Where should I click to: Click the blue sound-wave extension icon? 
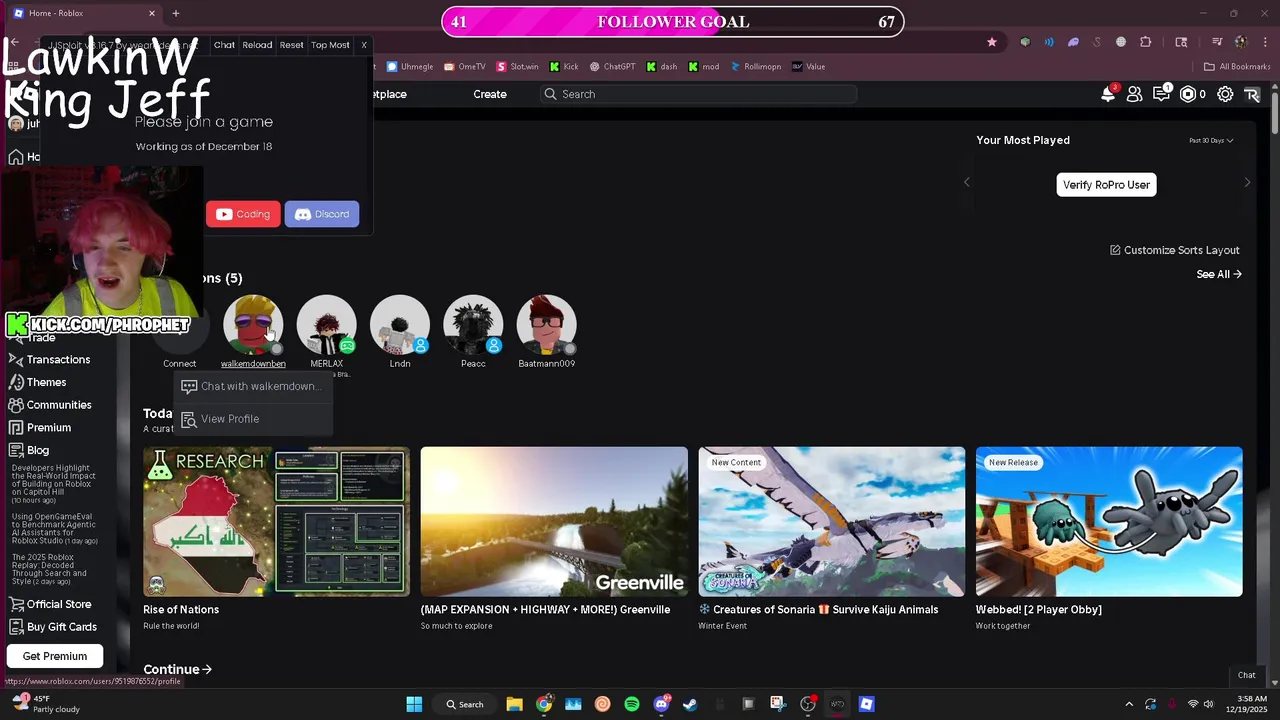[x=1049, y=42]
